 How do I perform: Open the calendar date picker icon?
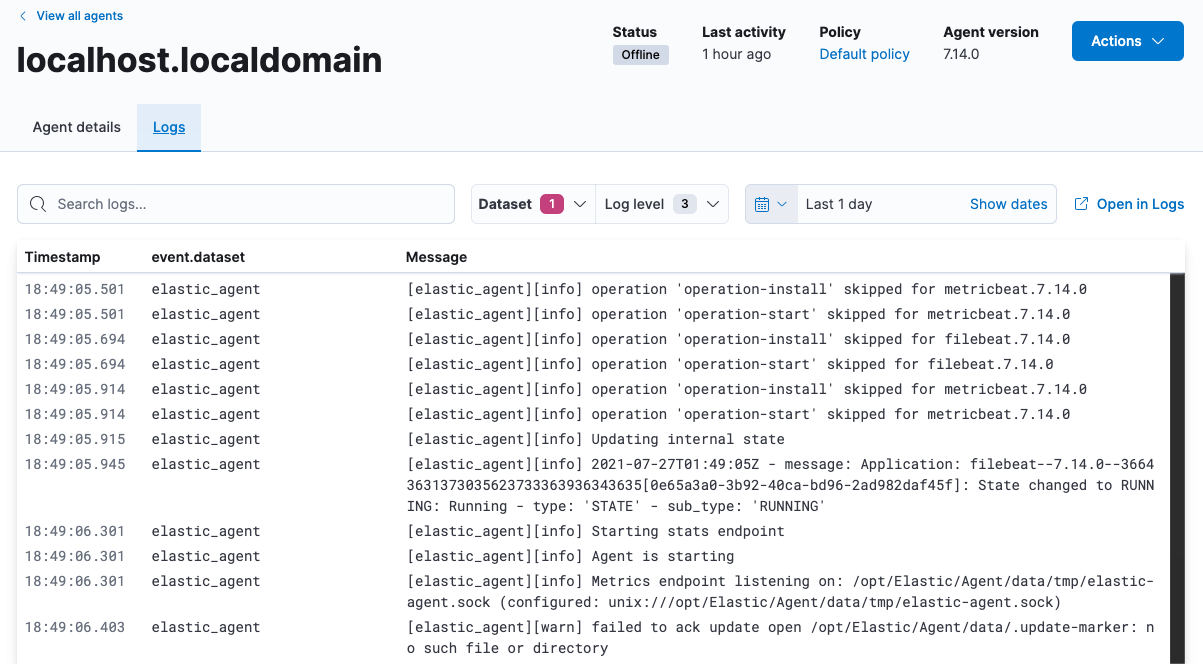[763, 203]
